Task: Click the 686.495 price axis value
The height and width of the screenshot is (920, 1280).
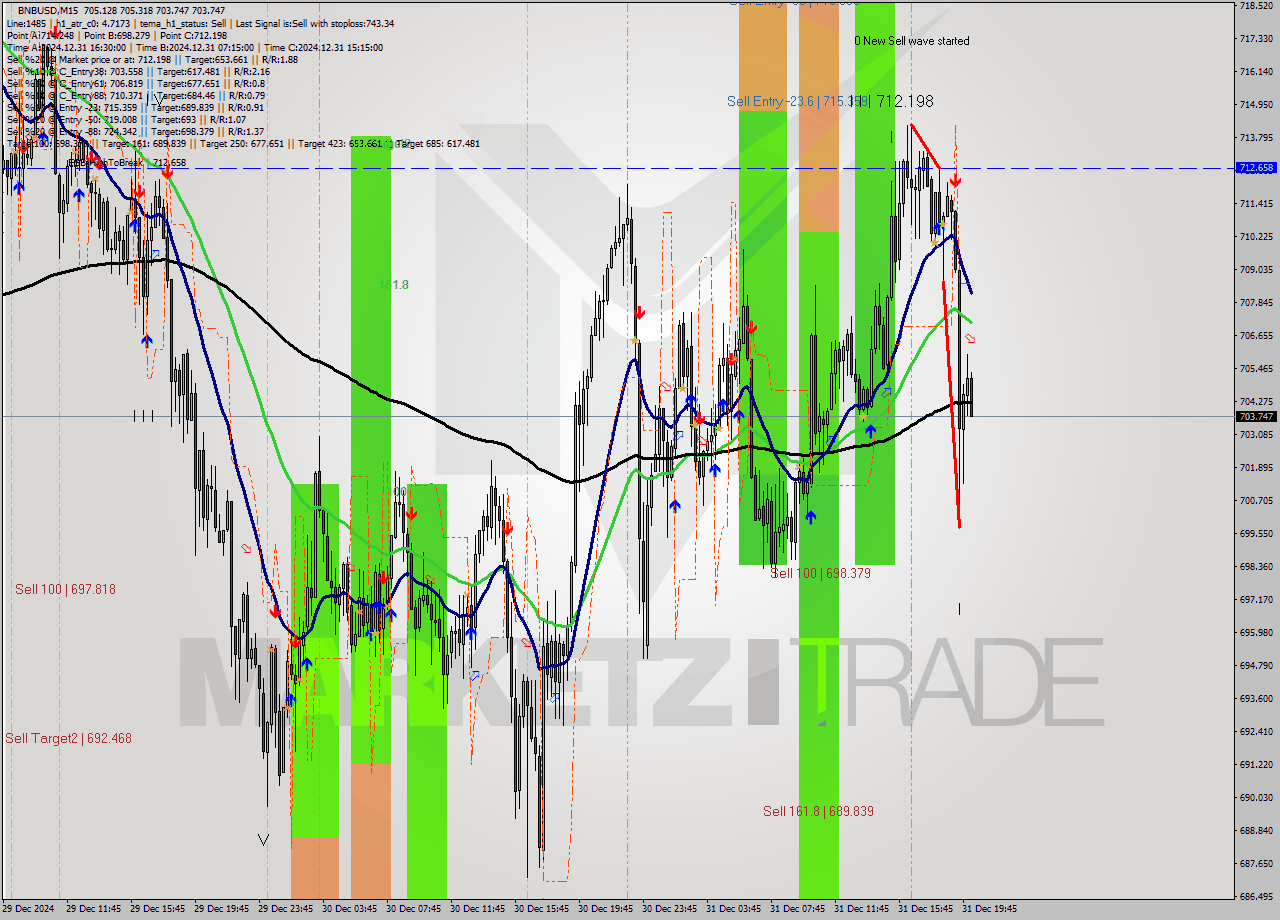Action: pos(1256,897)
